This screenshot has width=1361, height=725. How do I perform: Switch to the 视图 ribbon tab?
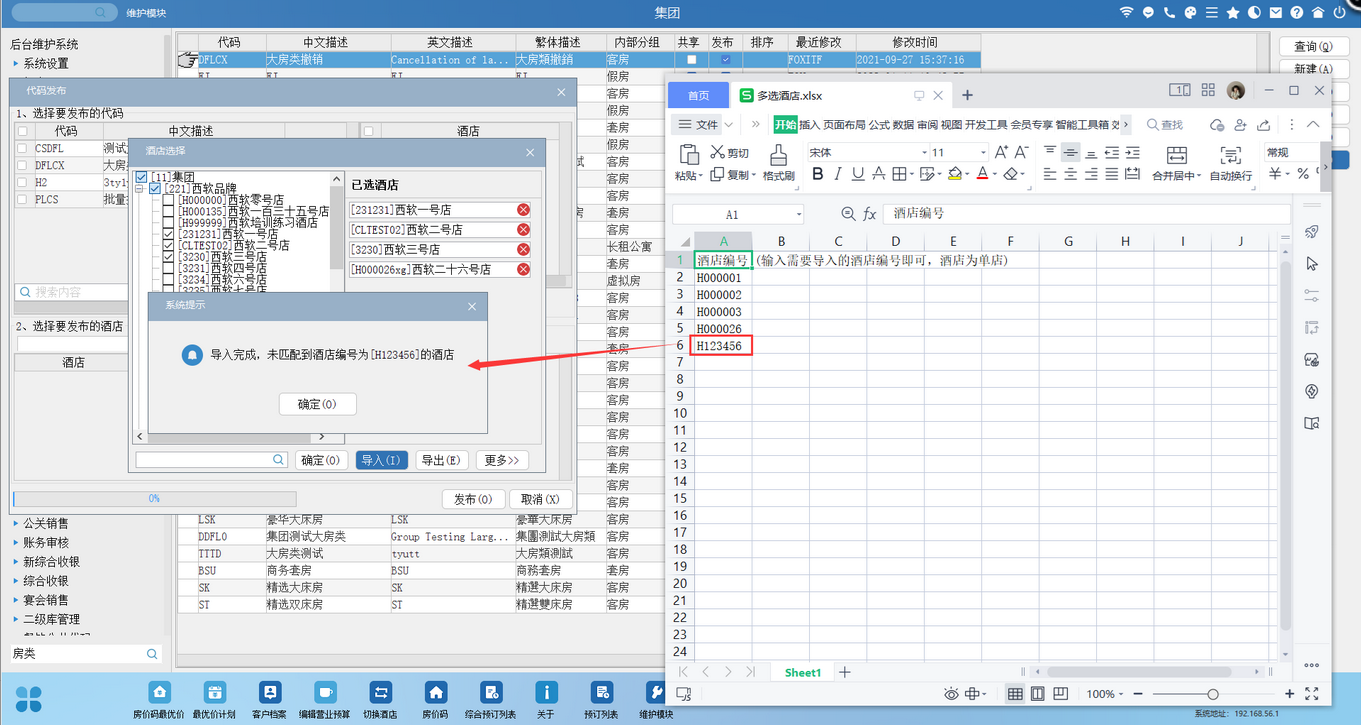point(950,125)
